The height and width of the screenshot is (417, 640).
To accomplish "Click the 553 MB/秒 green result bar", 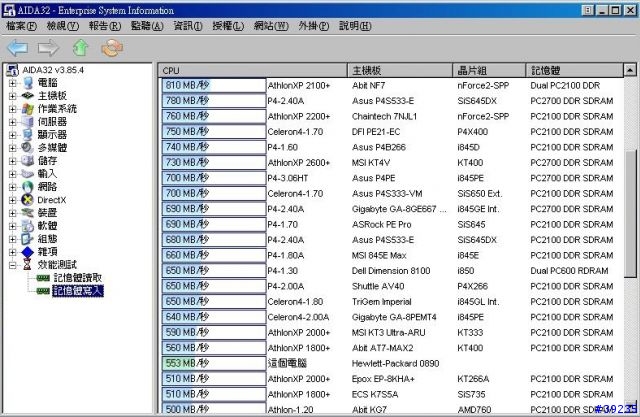I will point(214,363).
